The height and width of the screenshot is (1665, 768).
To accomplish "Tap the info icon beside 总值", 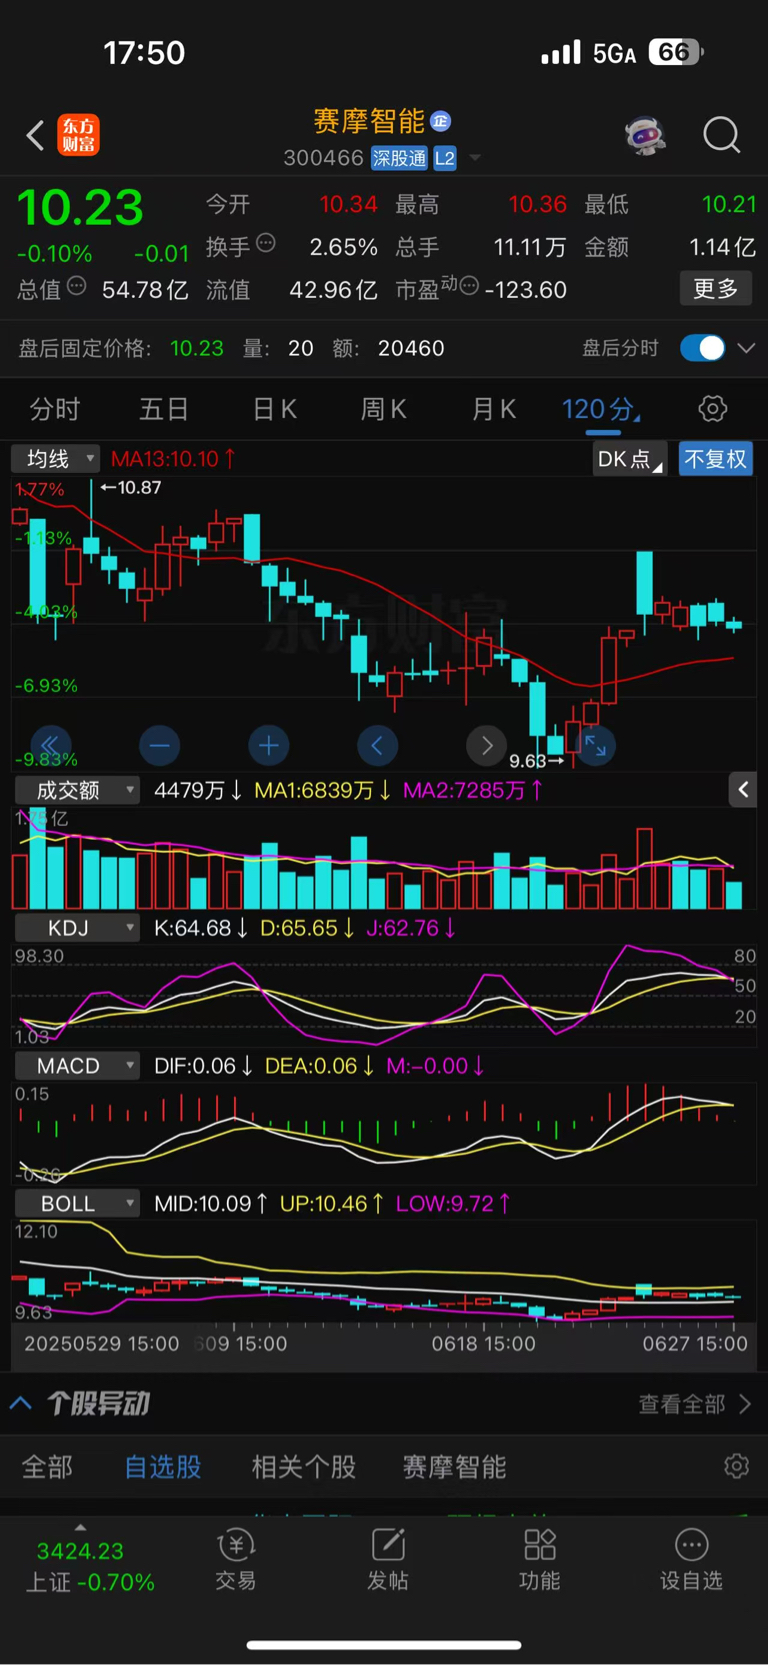I will [76, 286].
